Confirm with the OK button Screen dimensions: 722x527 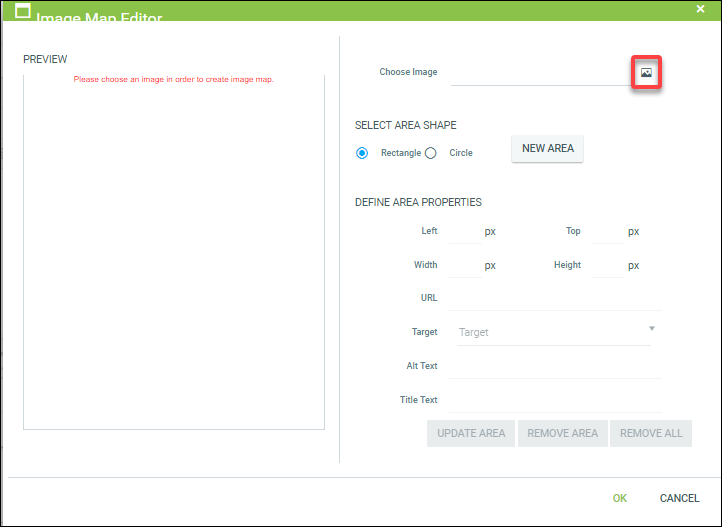[x=620, y=498]
